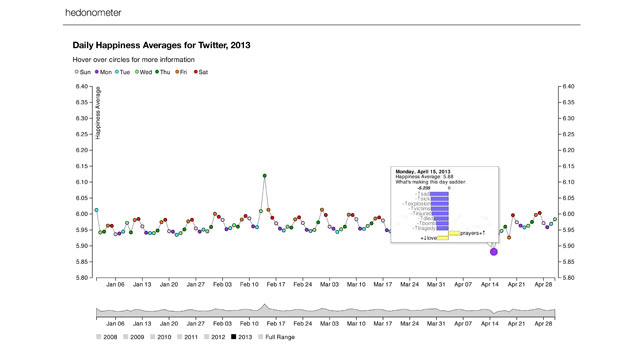Click the green peak data point near 6.10
This screenshot has height=360, width=640.
pos(265,176)
